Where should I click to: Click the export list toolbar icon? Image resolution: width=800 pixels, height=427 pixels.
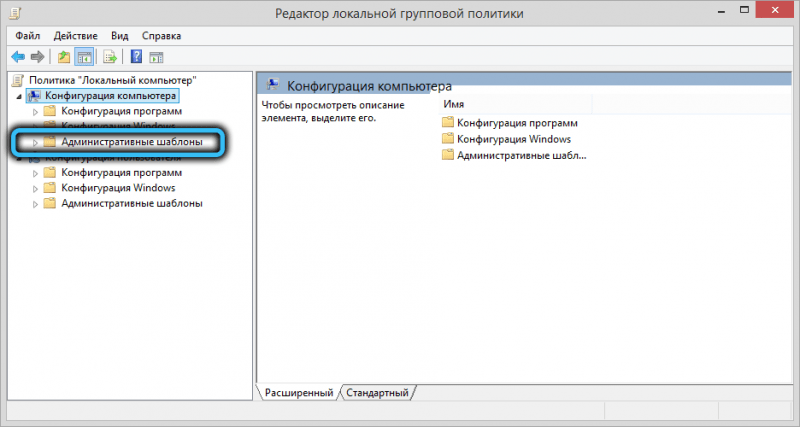coord(110,57)
